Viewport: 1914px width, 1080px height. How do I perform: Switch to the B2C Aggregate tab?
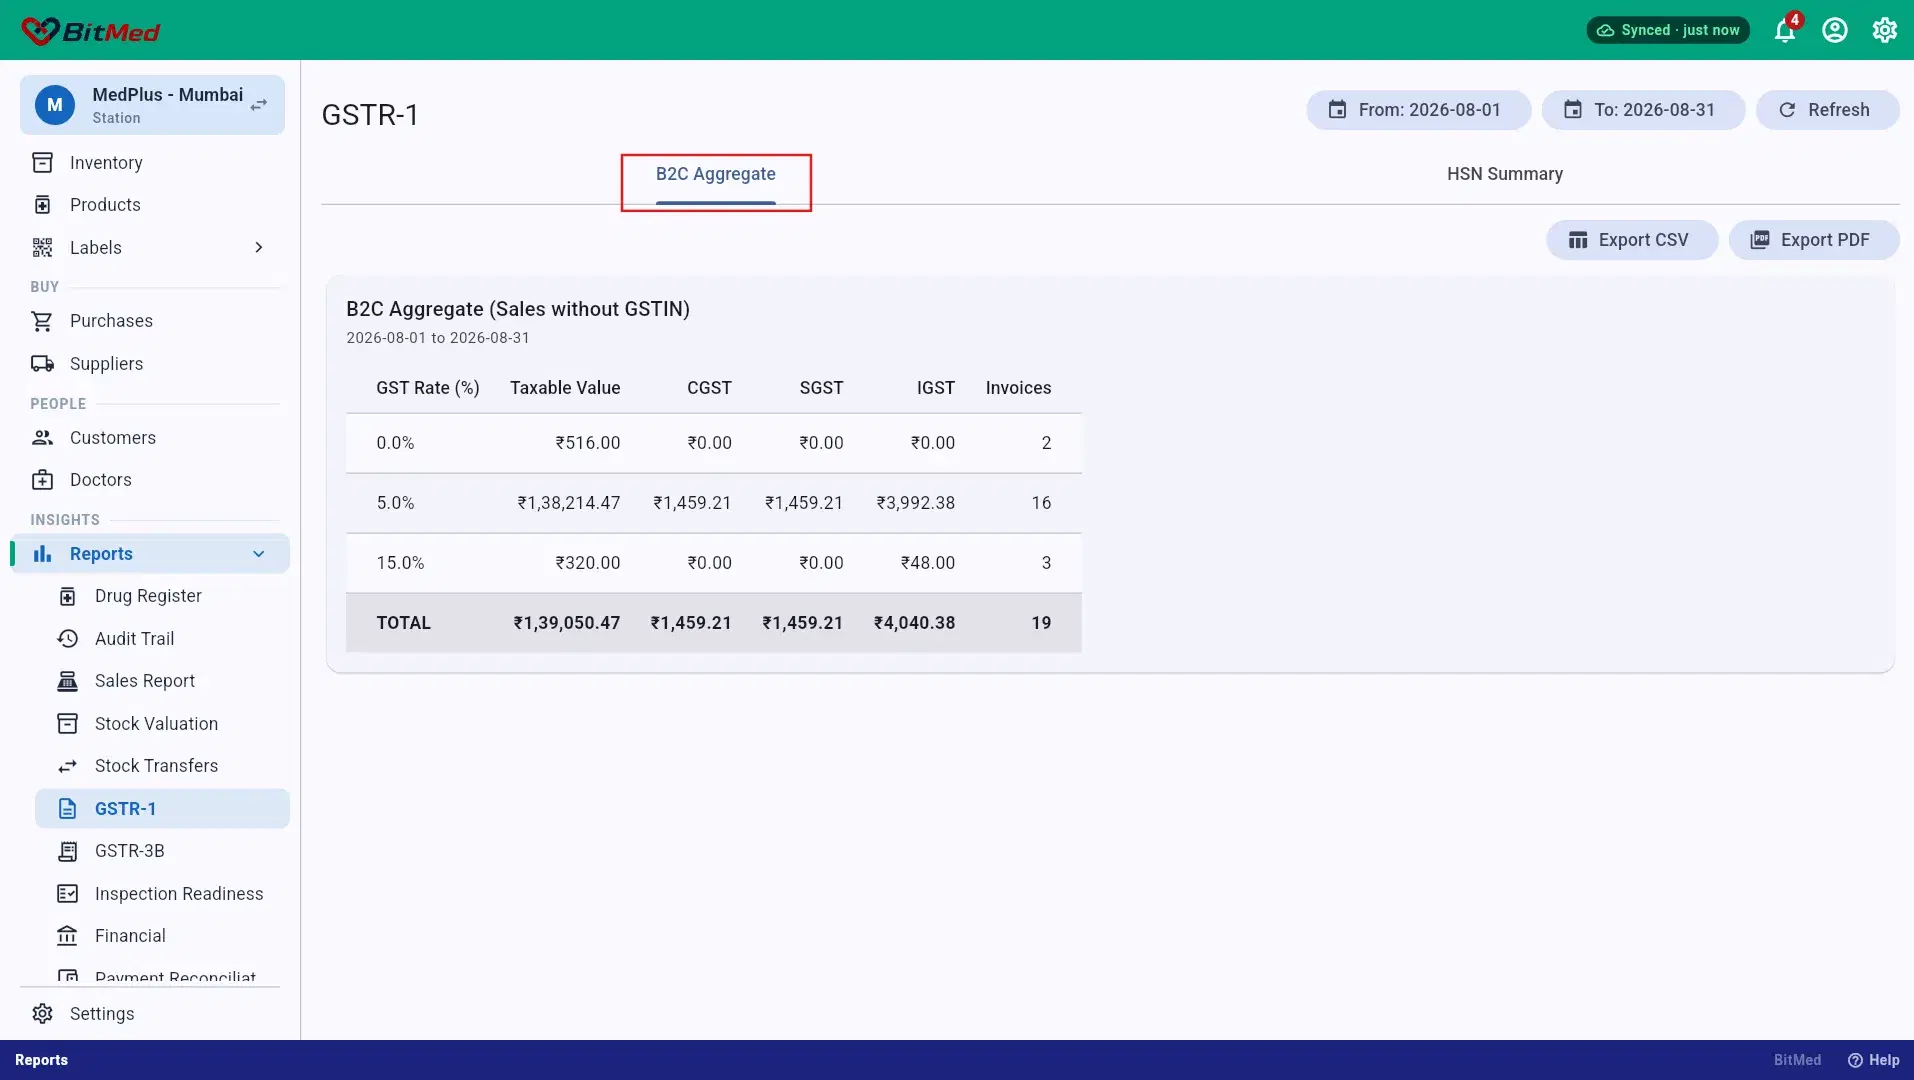[x=716, y=175]
